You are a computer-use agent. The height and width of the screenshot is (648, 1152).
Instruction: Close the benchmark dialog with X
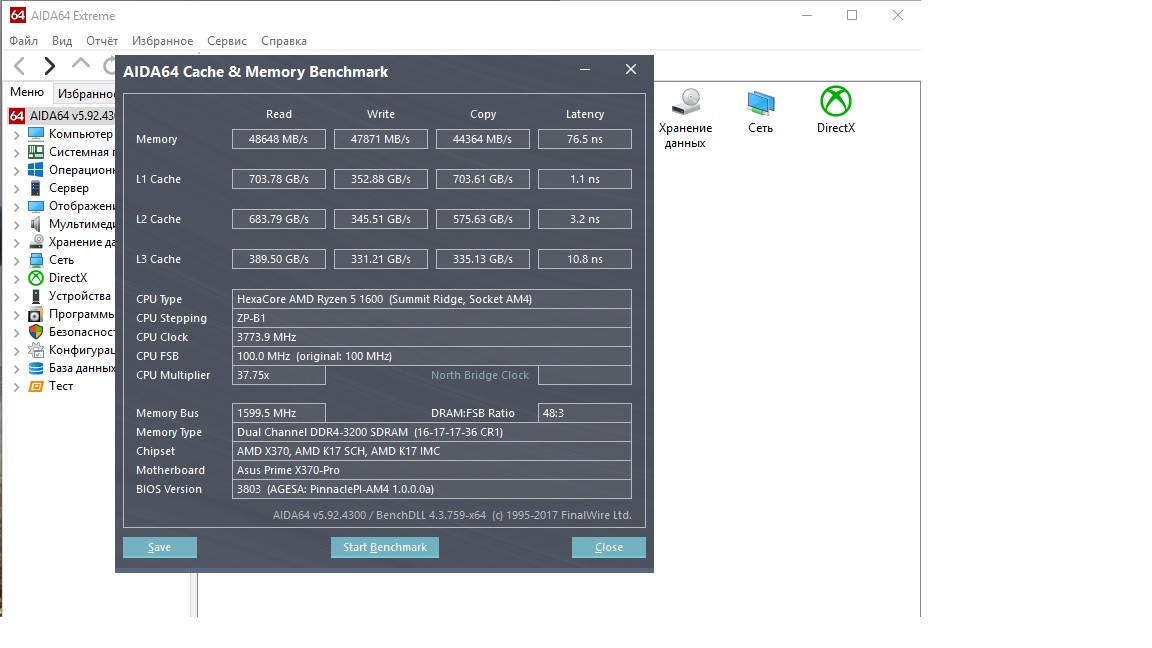pyautogui.click(x=631, y=69)
